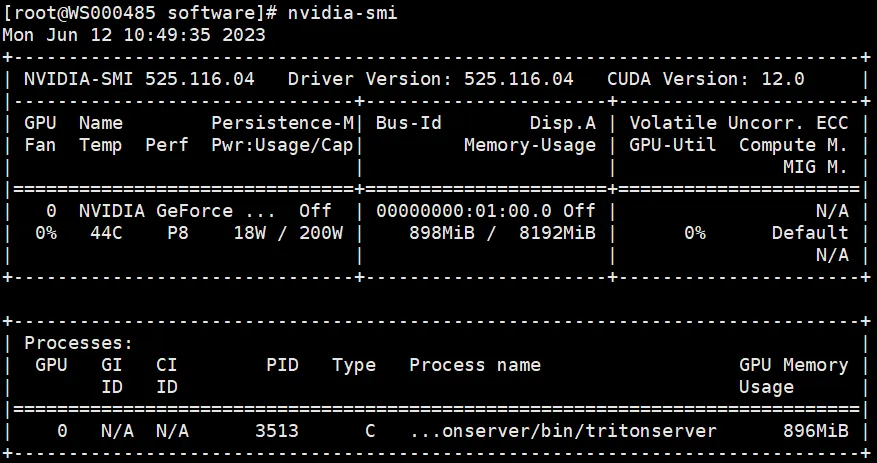This screenshot has height=463, width=877.
Task: Click the typed nvidia-smi command
Action: click(x=342, y=13)
